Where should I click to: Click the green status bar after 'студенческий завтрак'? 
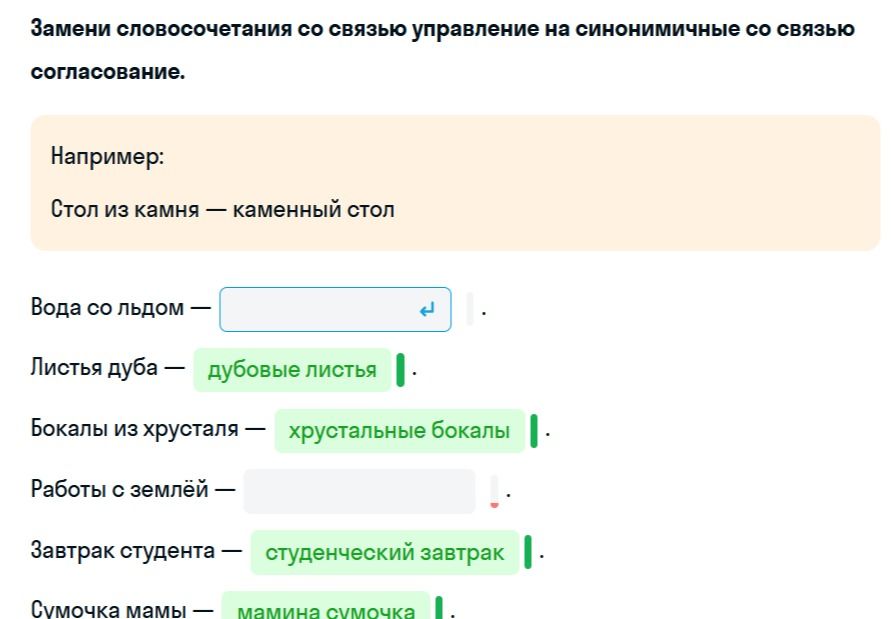coord(528,552)
